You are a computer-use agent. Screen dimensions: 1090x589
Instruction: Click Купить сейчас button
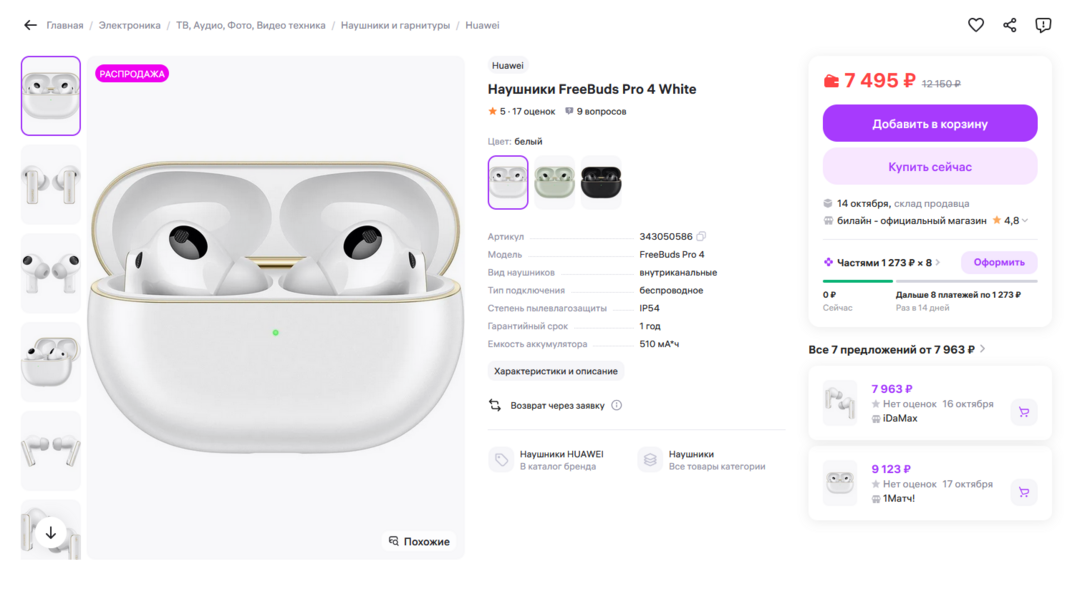(930, 167)
